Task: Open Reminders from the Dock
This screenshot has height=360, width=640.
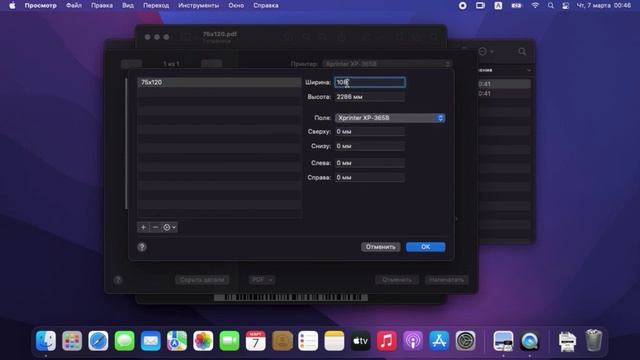Action: tap(308, 341)
